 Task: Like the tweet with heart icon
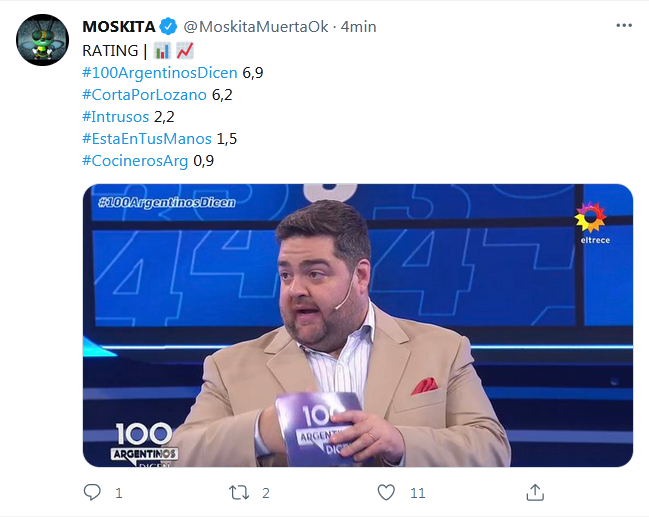coord(386,492)
